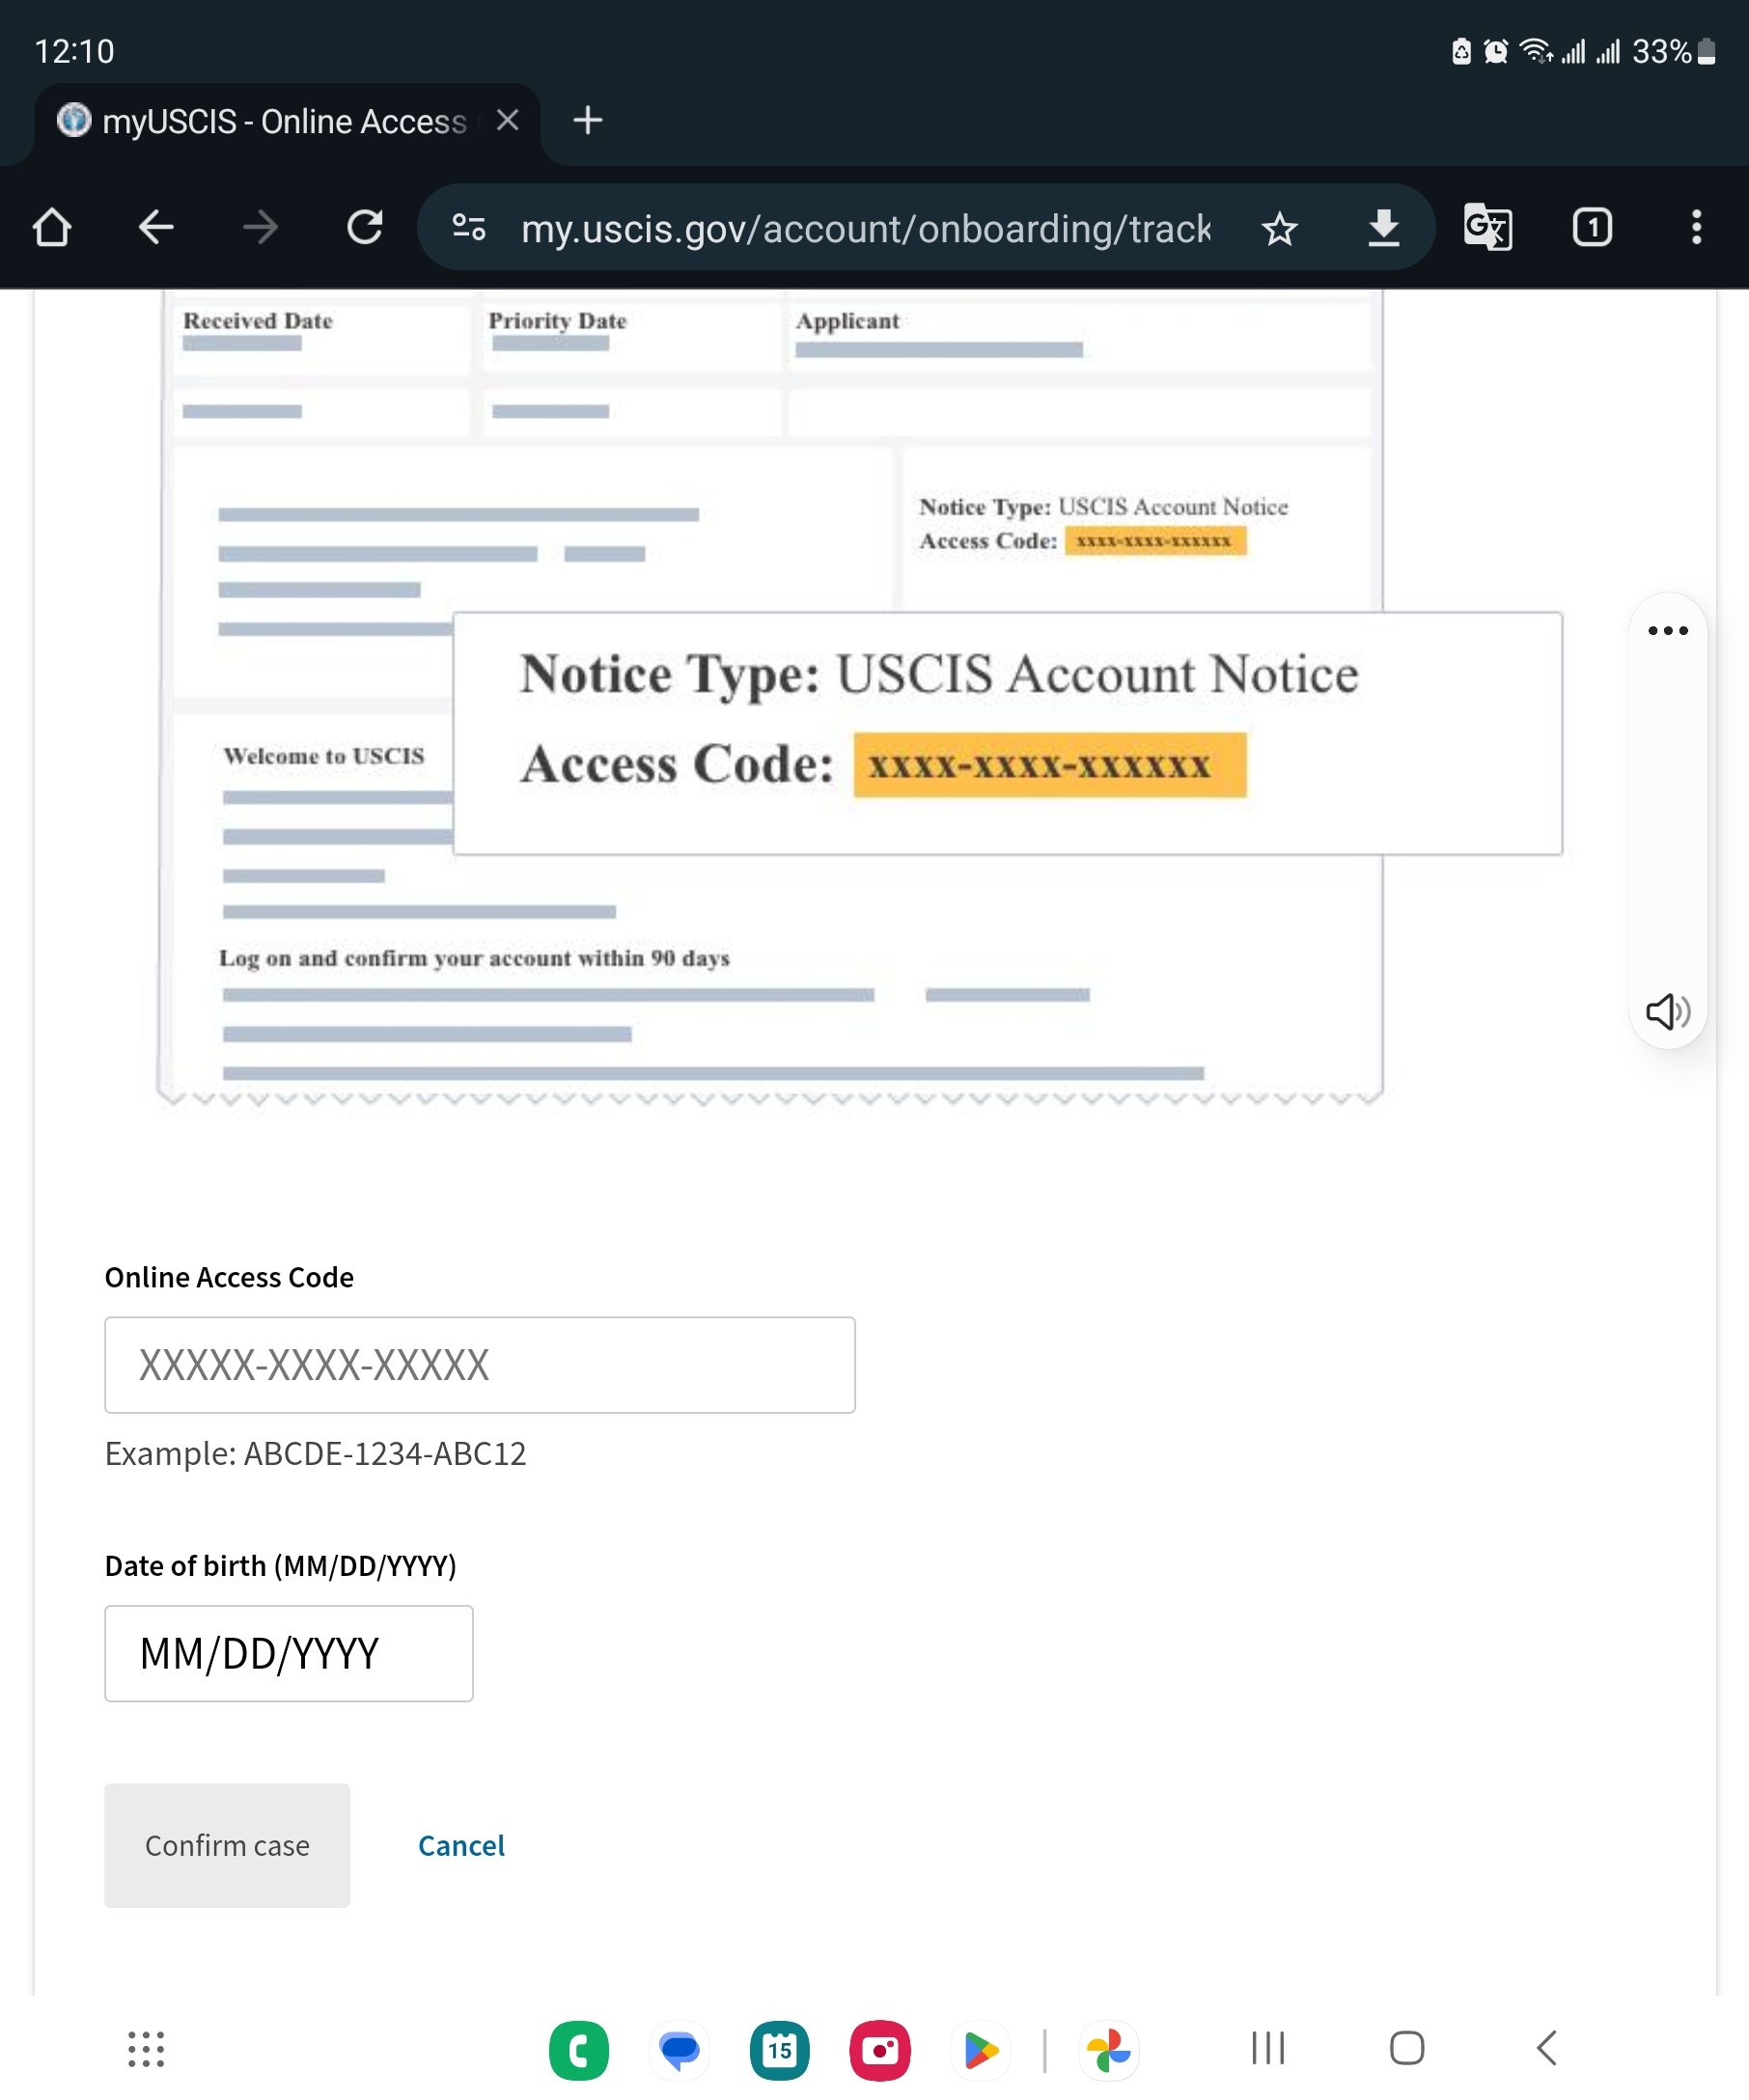1749x2100 pixels.
Task: Bookmark page with the star icon
Action: pos(1279,229)
